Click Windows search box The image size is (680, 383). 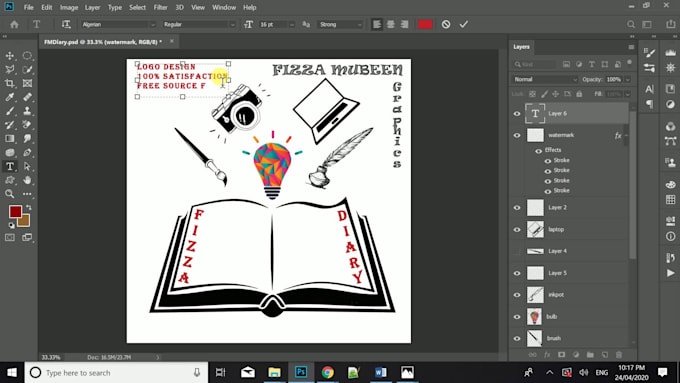point(116,373)
